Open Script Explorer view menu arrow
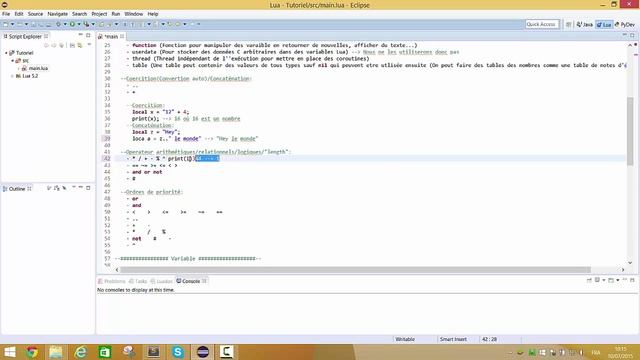This screenshot has width=640, height=360. (89, 45)
